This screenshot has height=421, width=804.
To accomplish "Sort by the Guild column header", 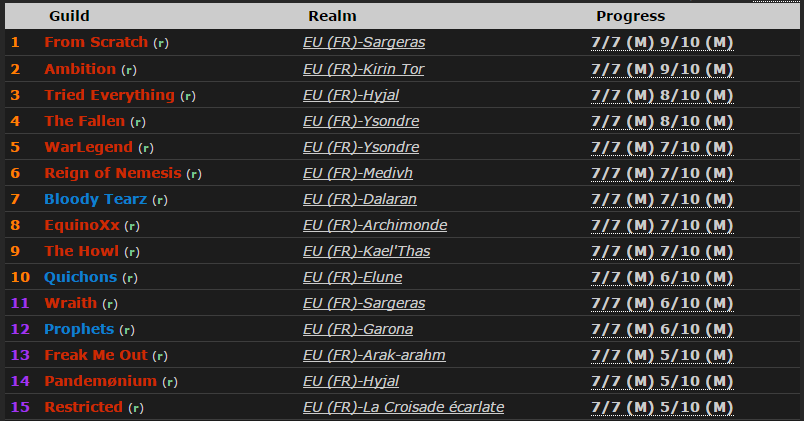I will 70,16.
